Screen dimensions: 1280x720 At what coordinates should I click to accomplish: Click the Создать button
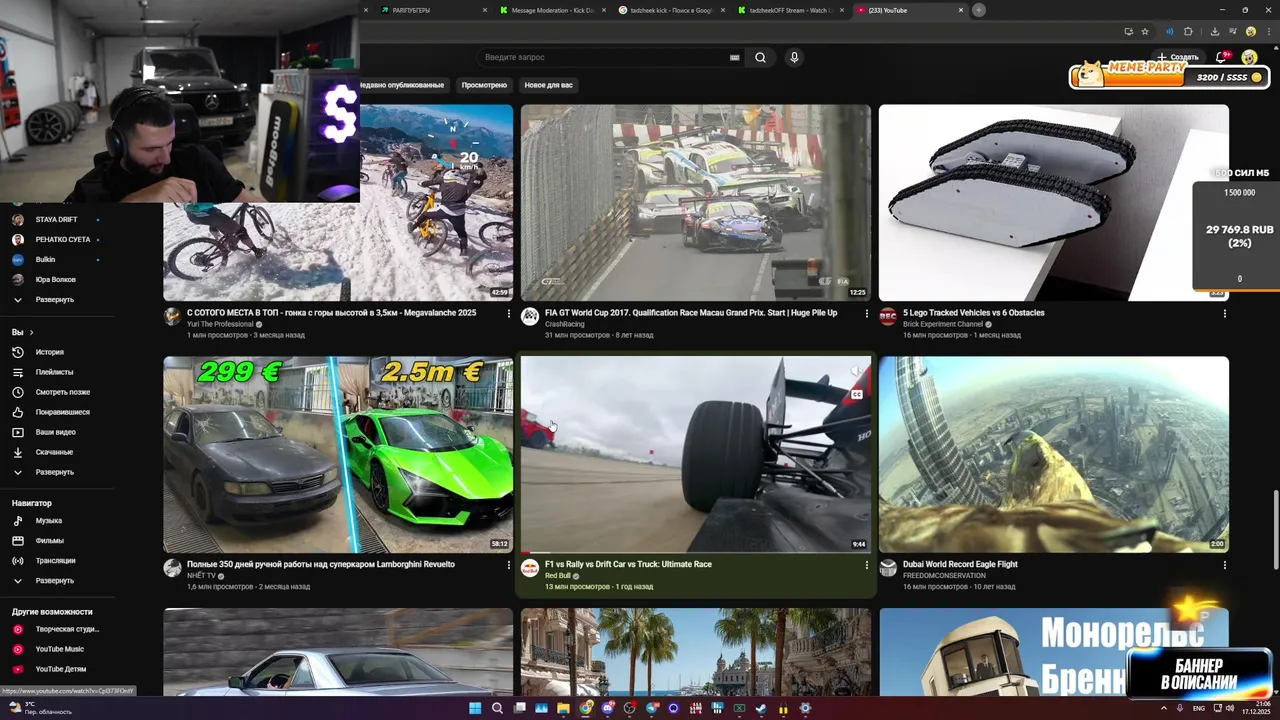click(1177, 57)
